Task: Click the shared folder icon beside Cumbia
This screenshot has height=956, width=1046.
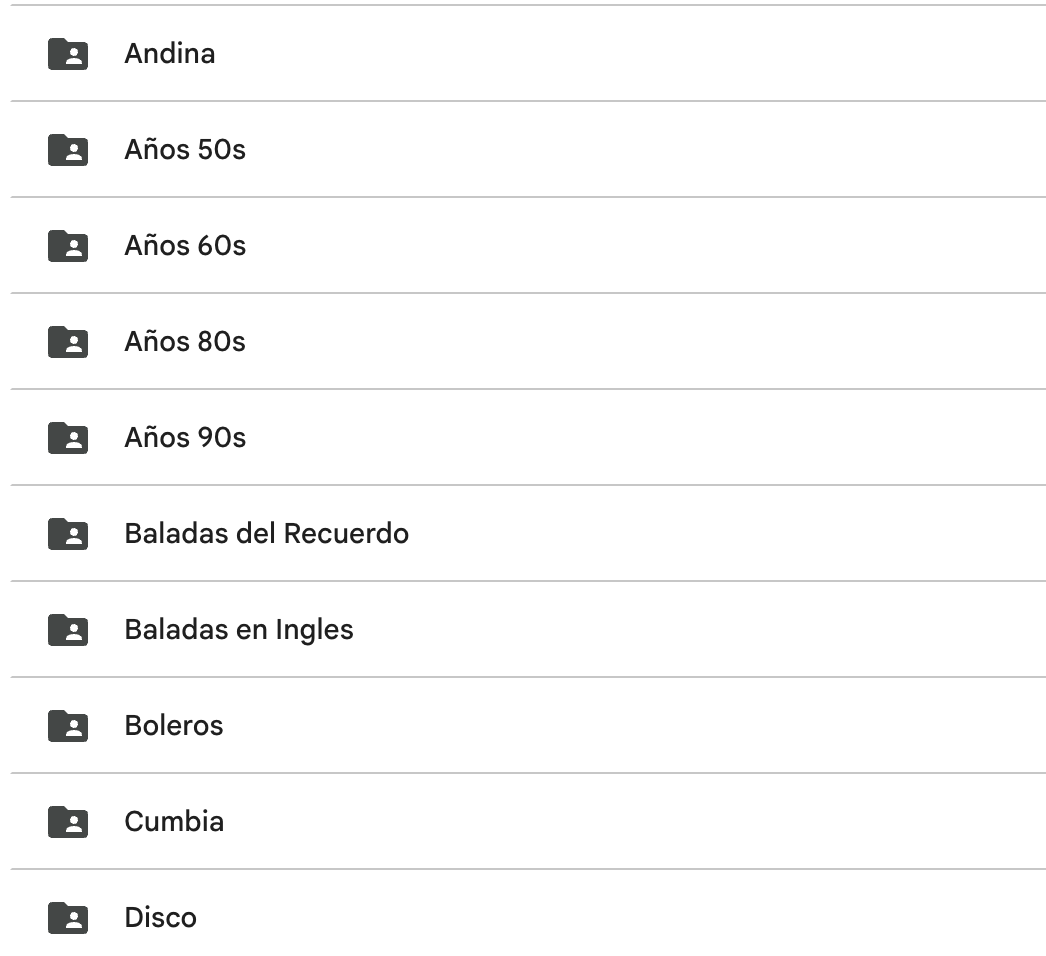Action: click(67, 821)
